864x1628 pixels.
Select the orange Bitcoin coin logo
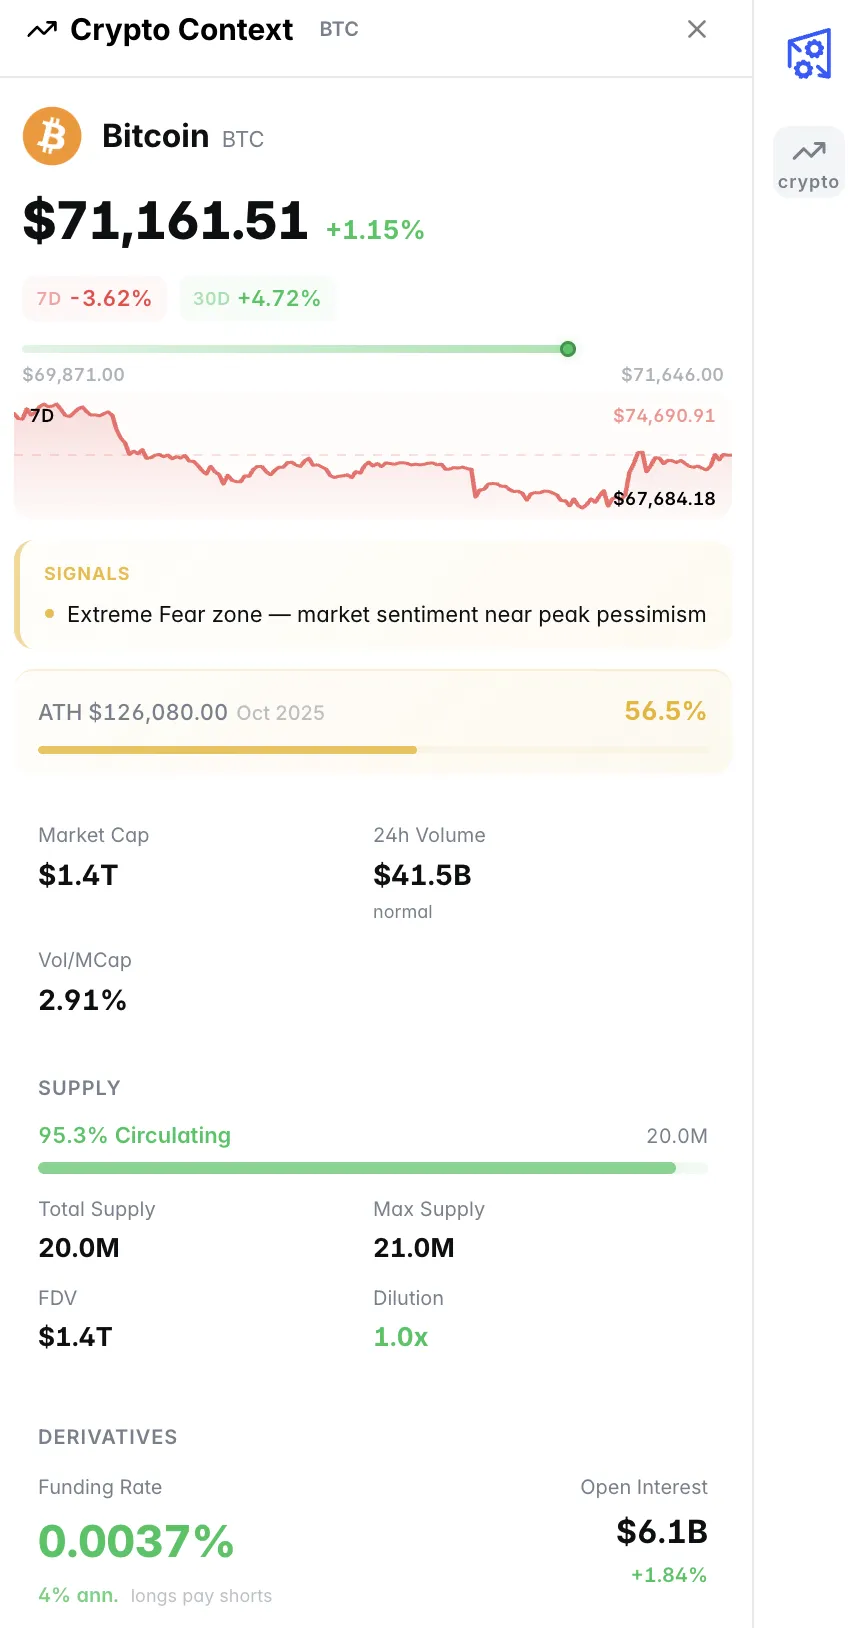point(52,136)
